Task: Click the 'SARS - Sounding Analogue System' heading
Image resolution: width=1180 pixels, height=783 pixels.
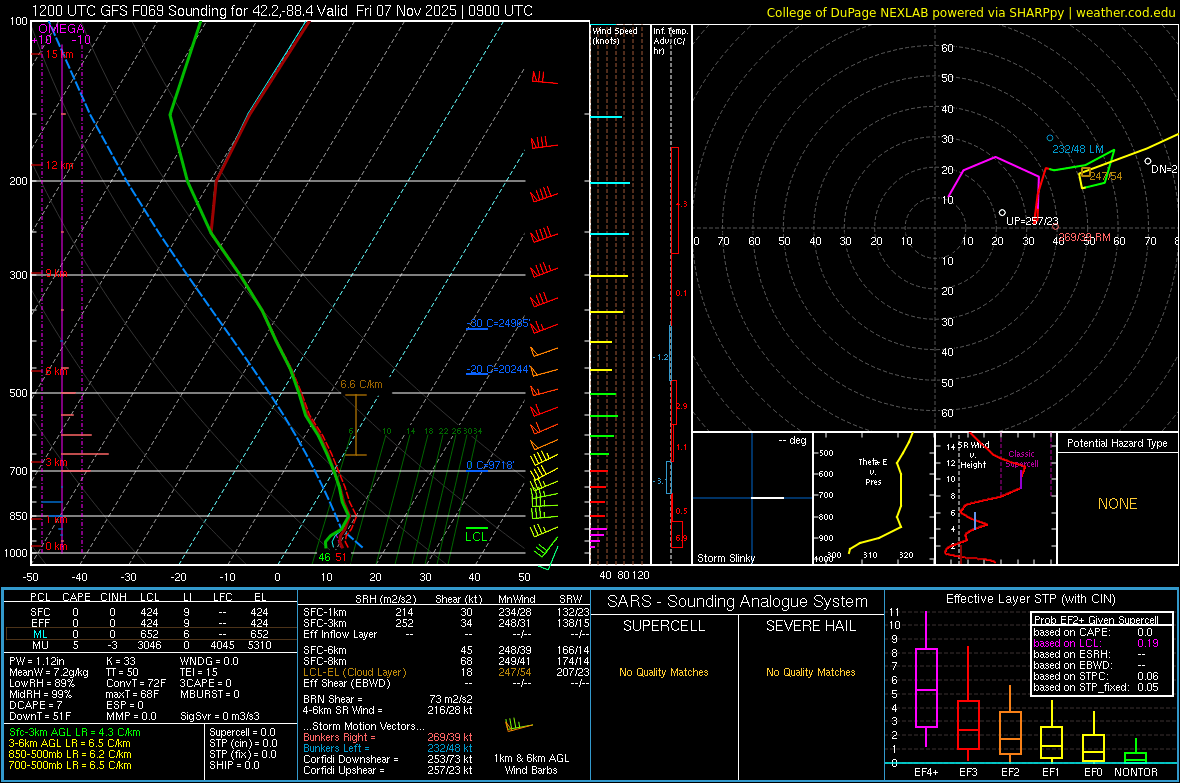Action: click(x=738, y=602)
